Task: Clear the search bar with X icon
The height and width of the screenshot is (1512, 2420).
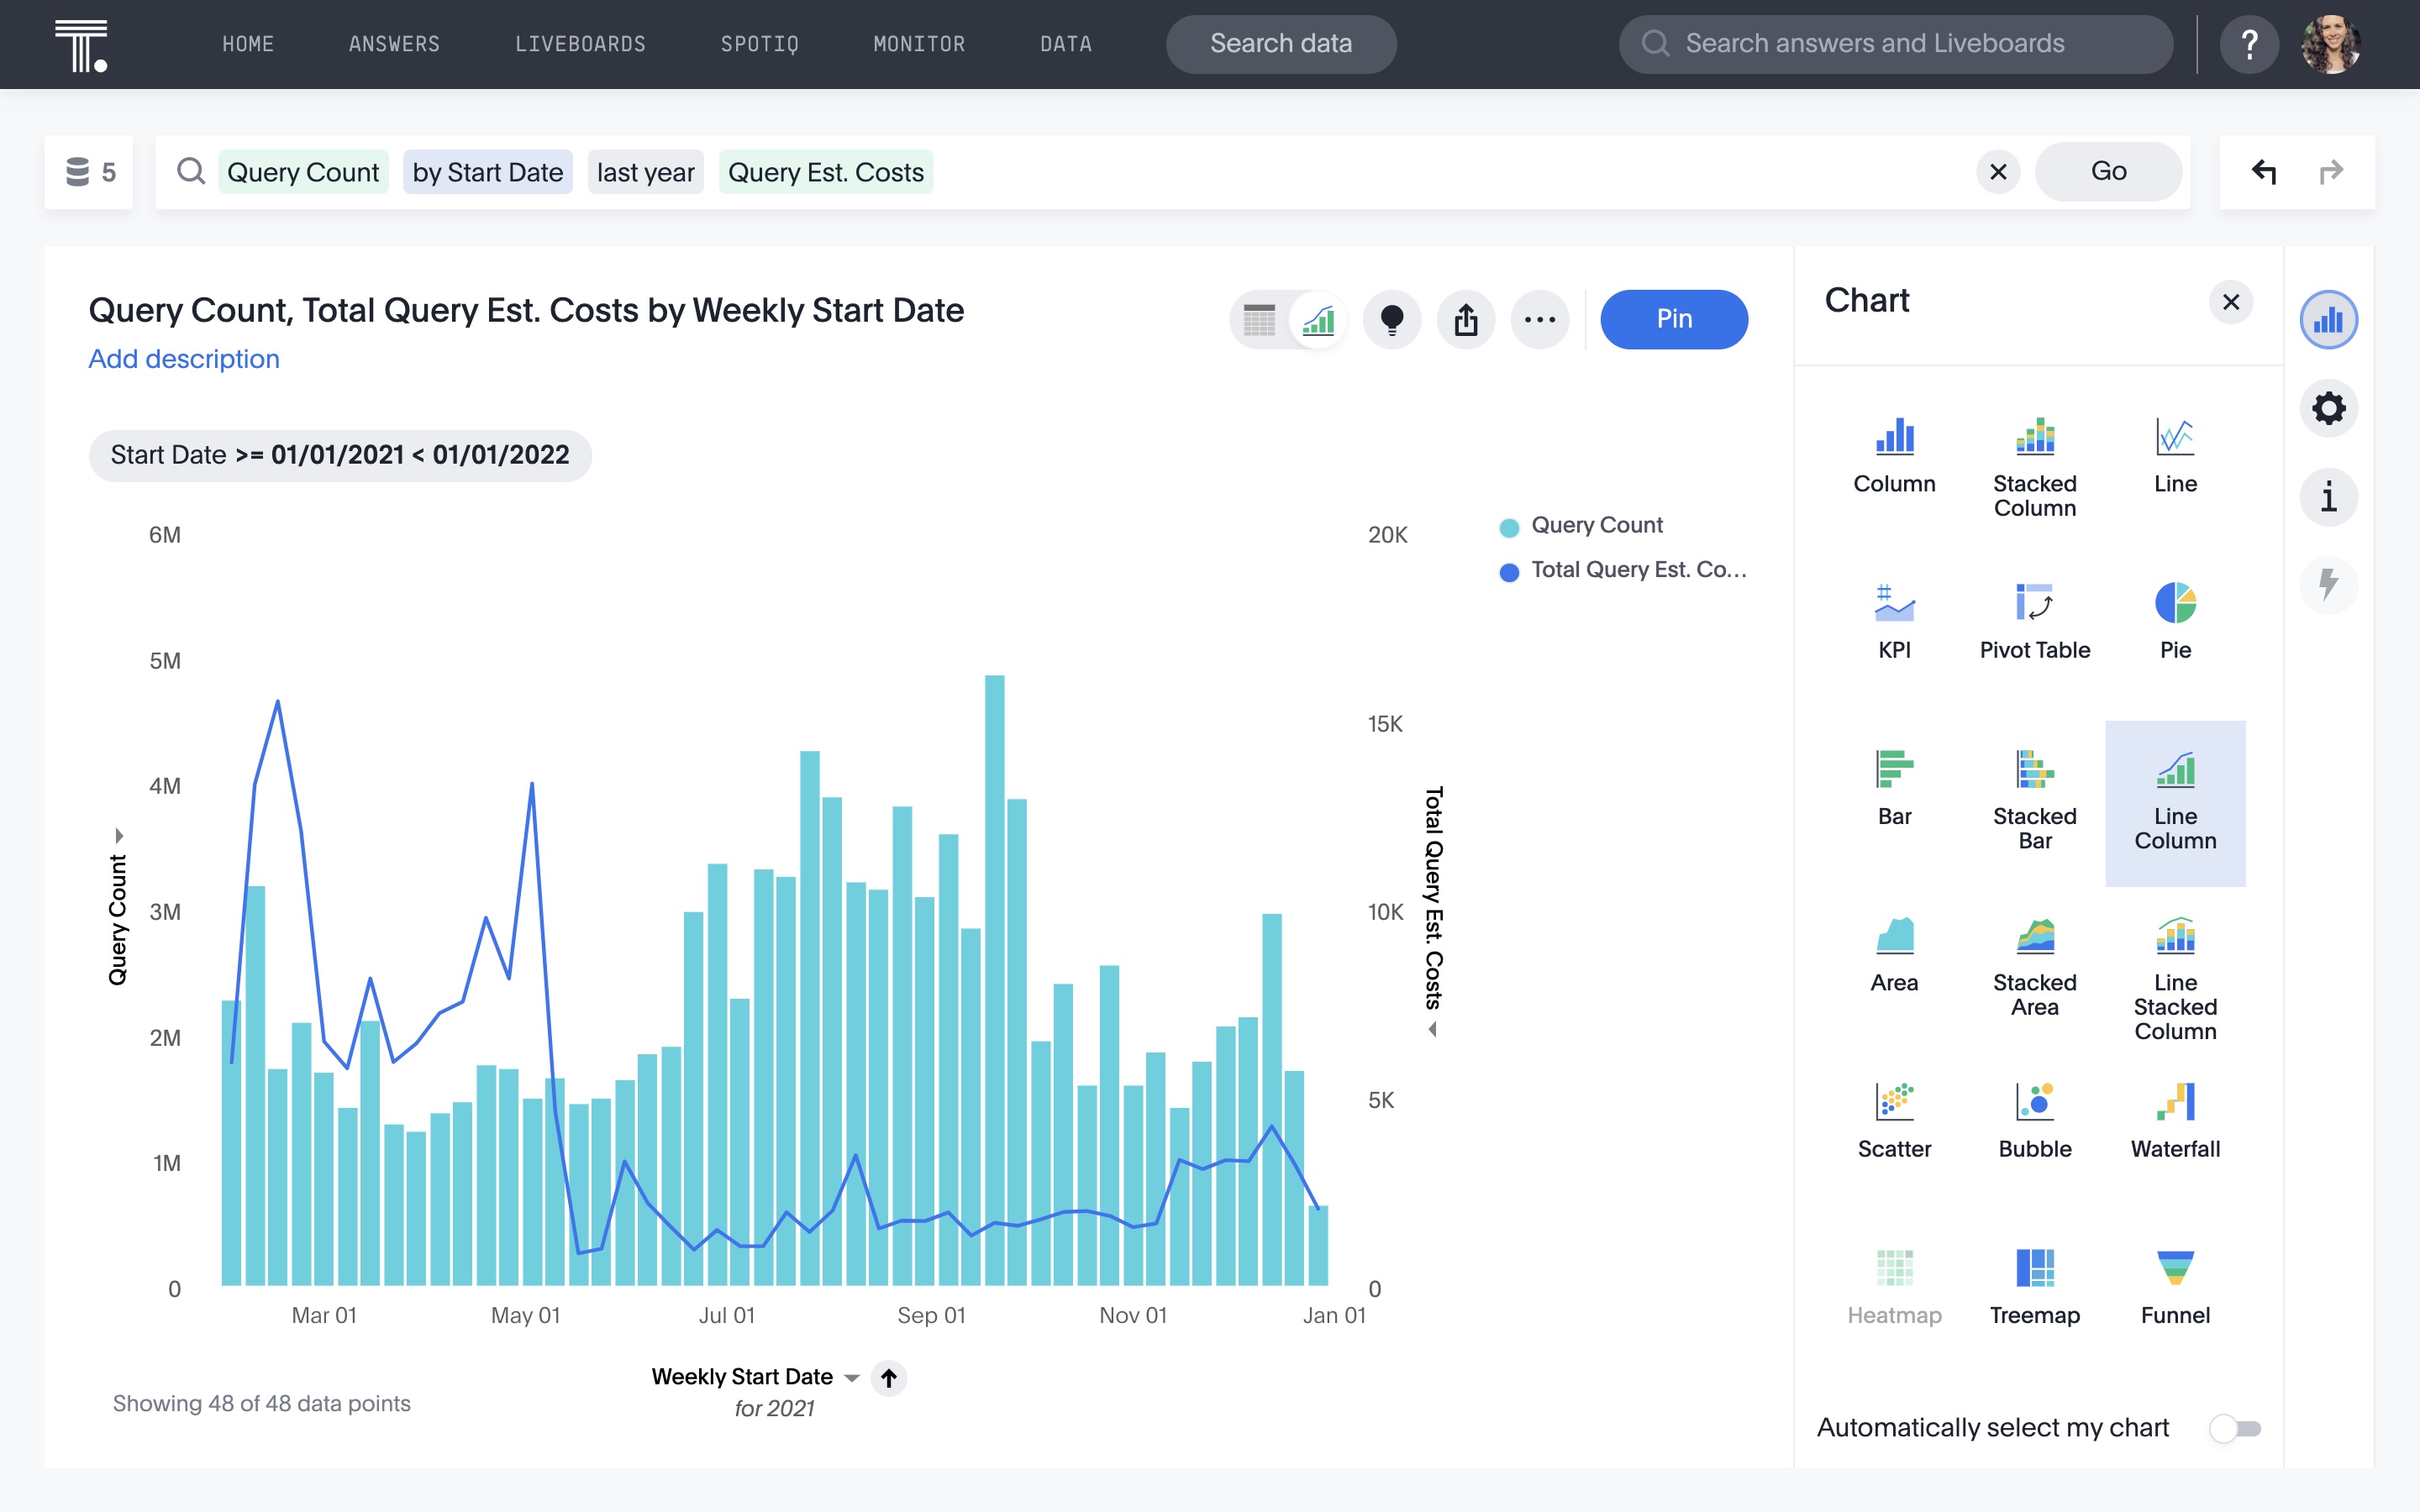Action: 1998,172
